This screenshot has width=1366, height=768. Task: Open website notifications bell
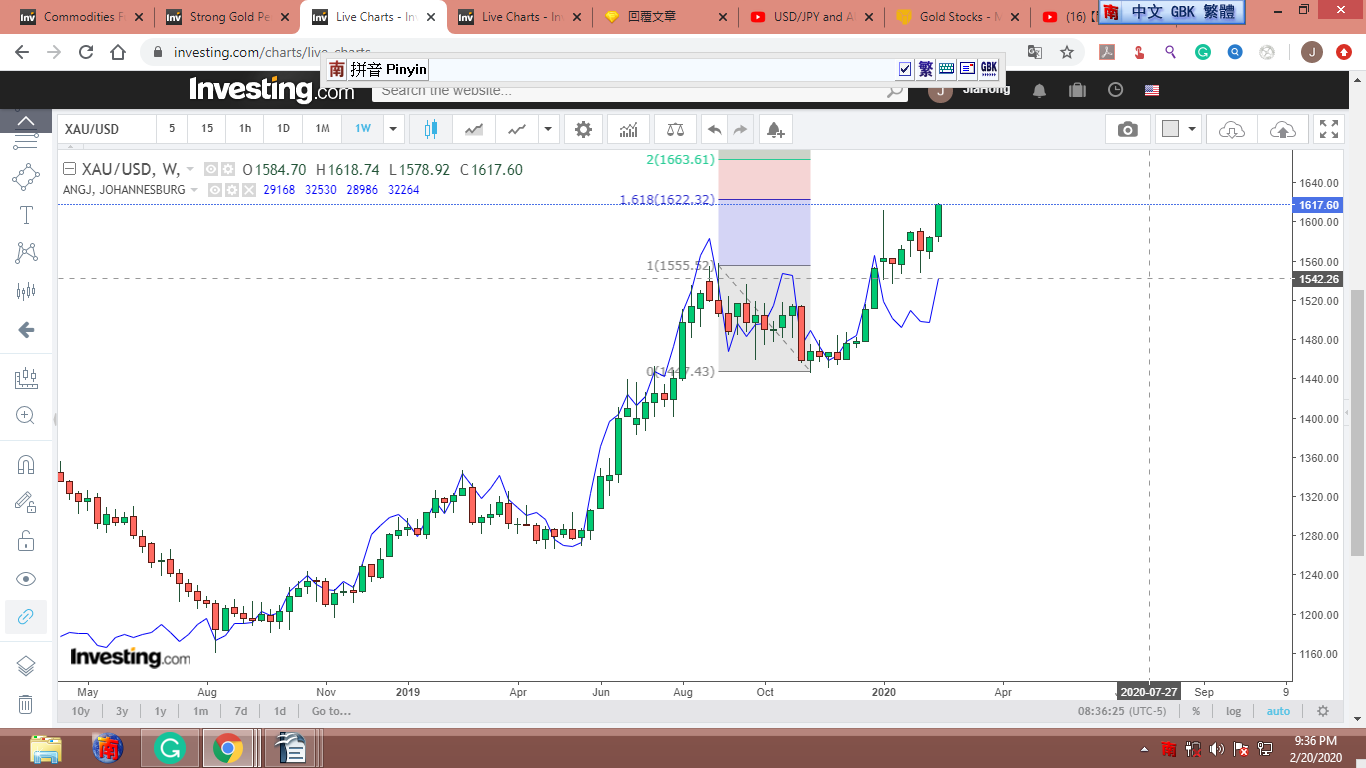(1039, 90)
